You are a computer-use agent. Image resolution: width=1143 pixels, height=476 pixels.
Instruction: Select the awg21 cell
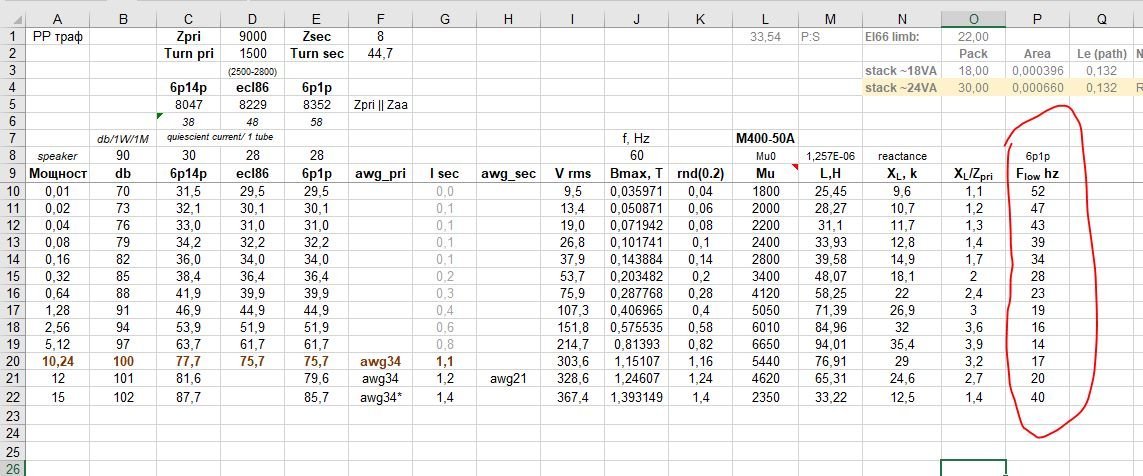(508, 378)
